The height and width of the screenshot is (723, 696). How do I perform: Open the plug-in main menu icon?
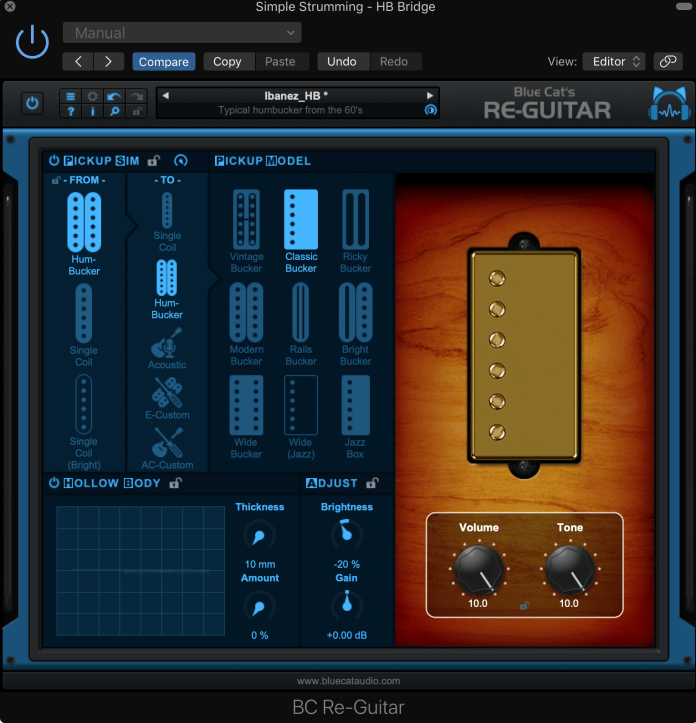point(70,97)
